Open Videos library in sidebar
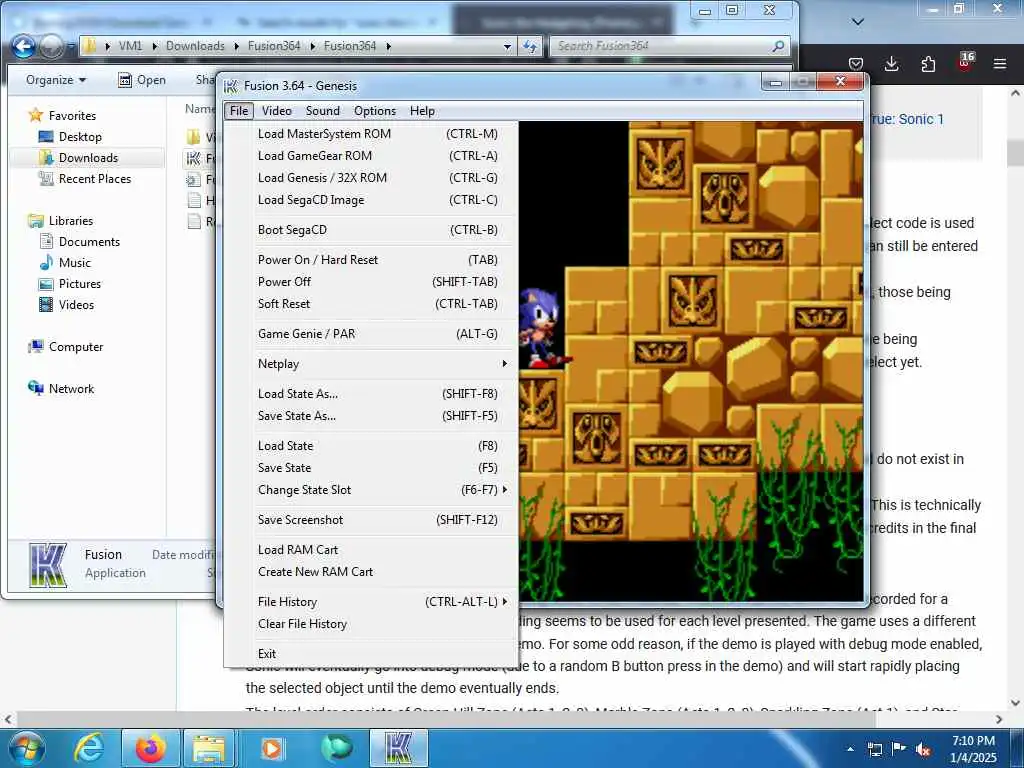This screenshot has width=1024, height=768. (x=67, y=305)
